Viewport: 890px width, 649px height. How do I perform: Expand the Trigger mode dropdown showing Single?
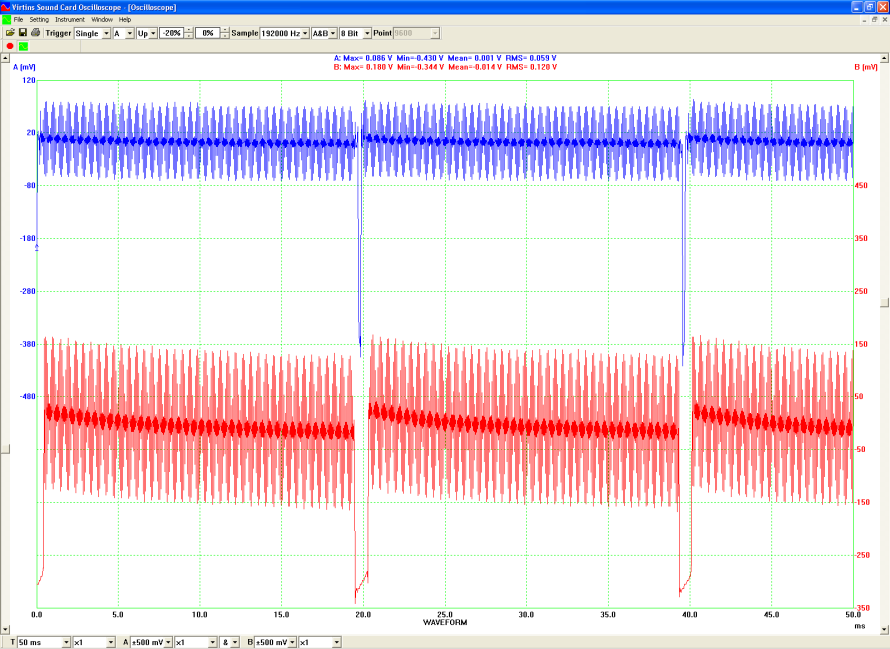[x=106, y=34]
